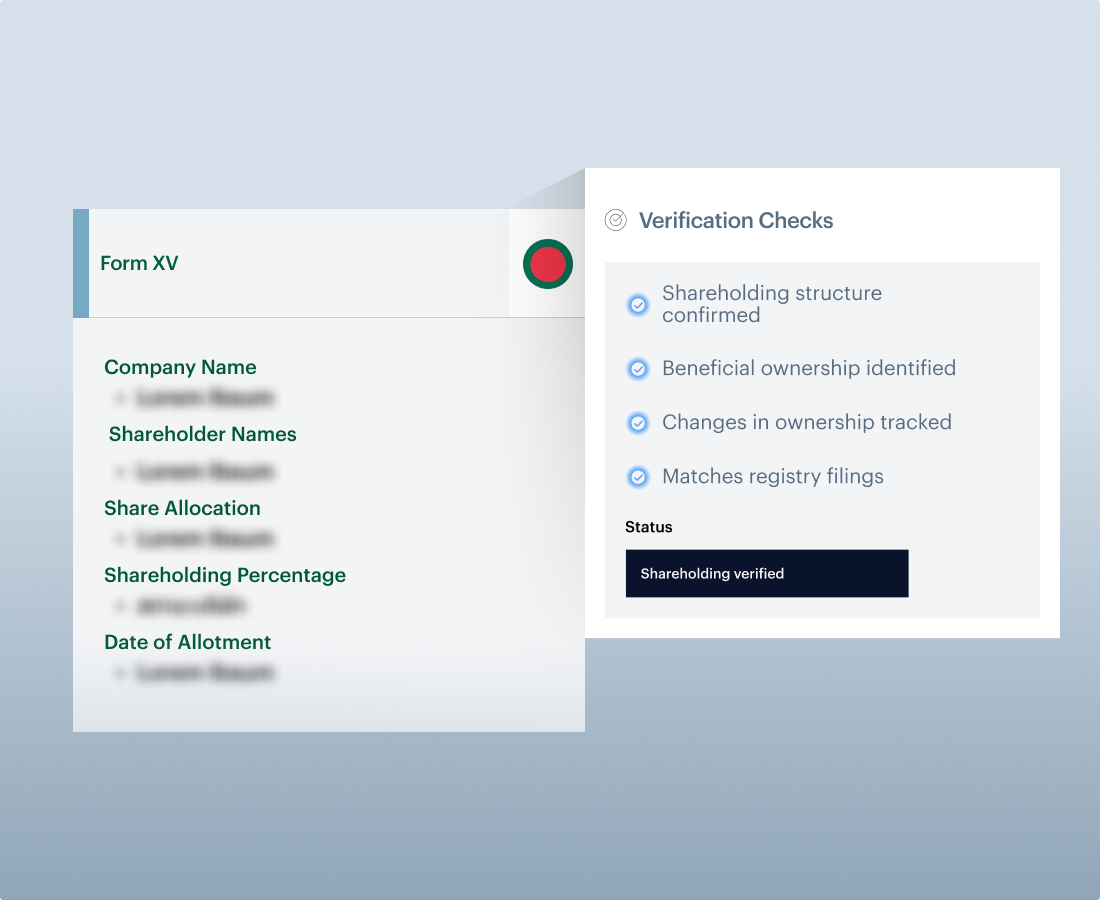Open the Verification Checks heading

pyautogui.click(x=736, y=221)
